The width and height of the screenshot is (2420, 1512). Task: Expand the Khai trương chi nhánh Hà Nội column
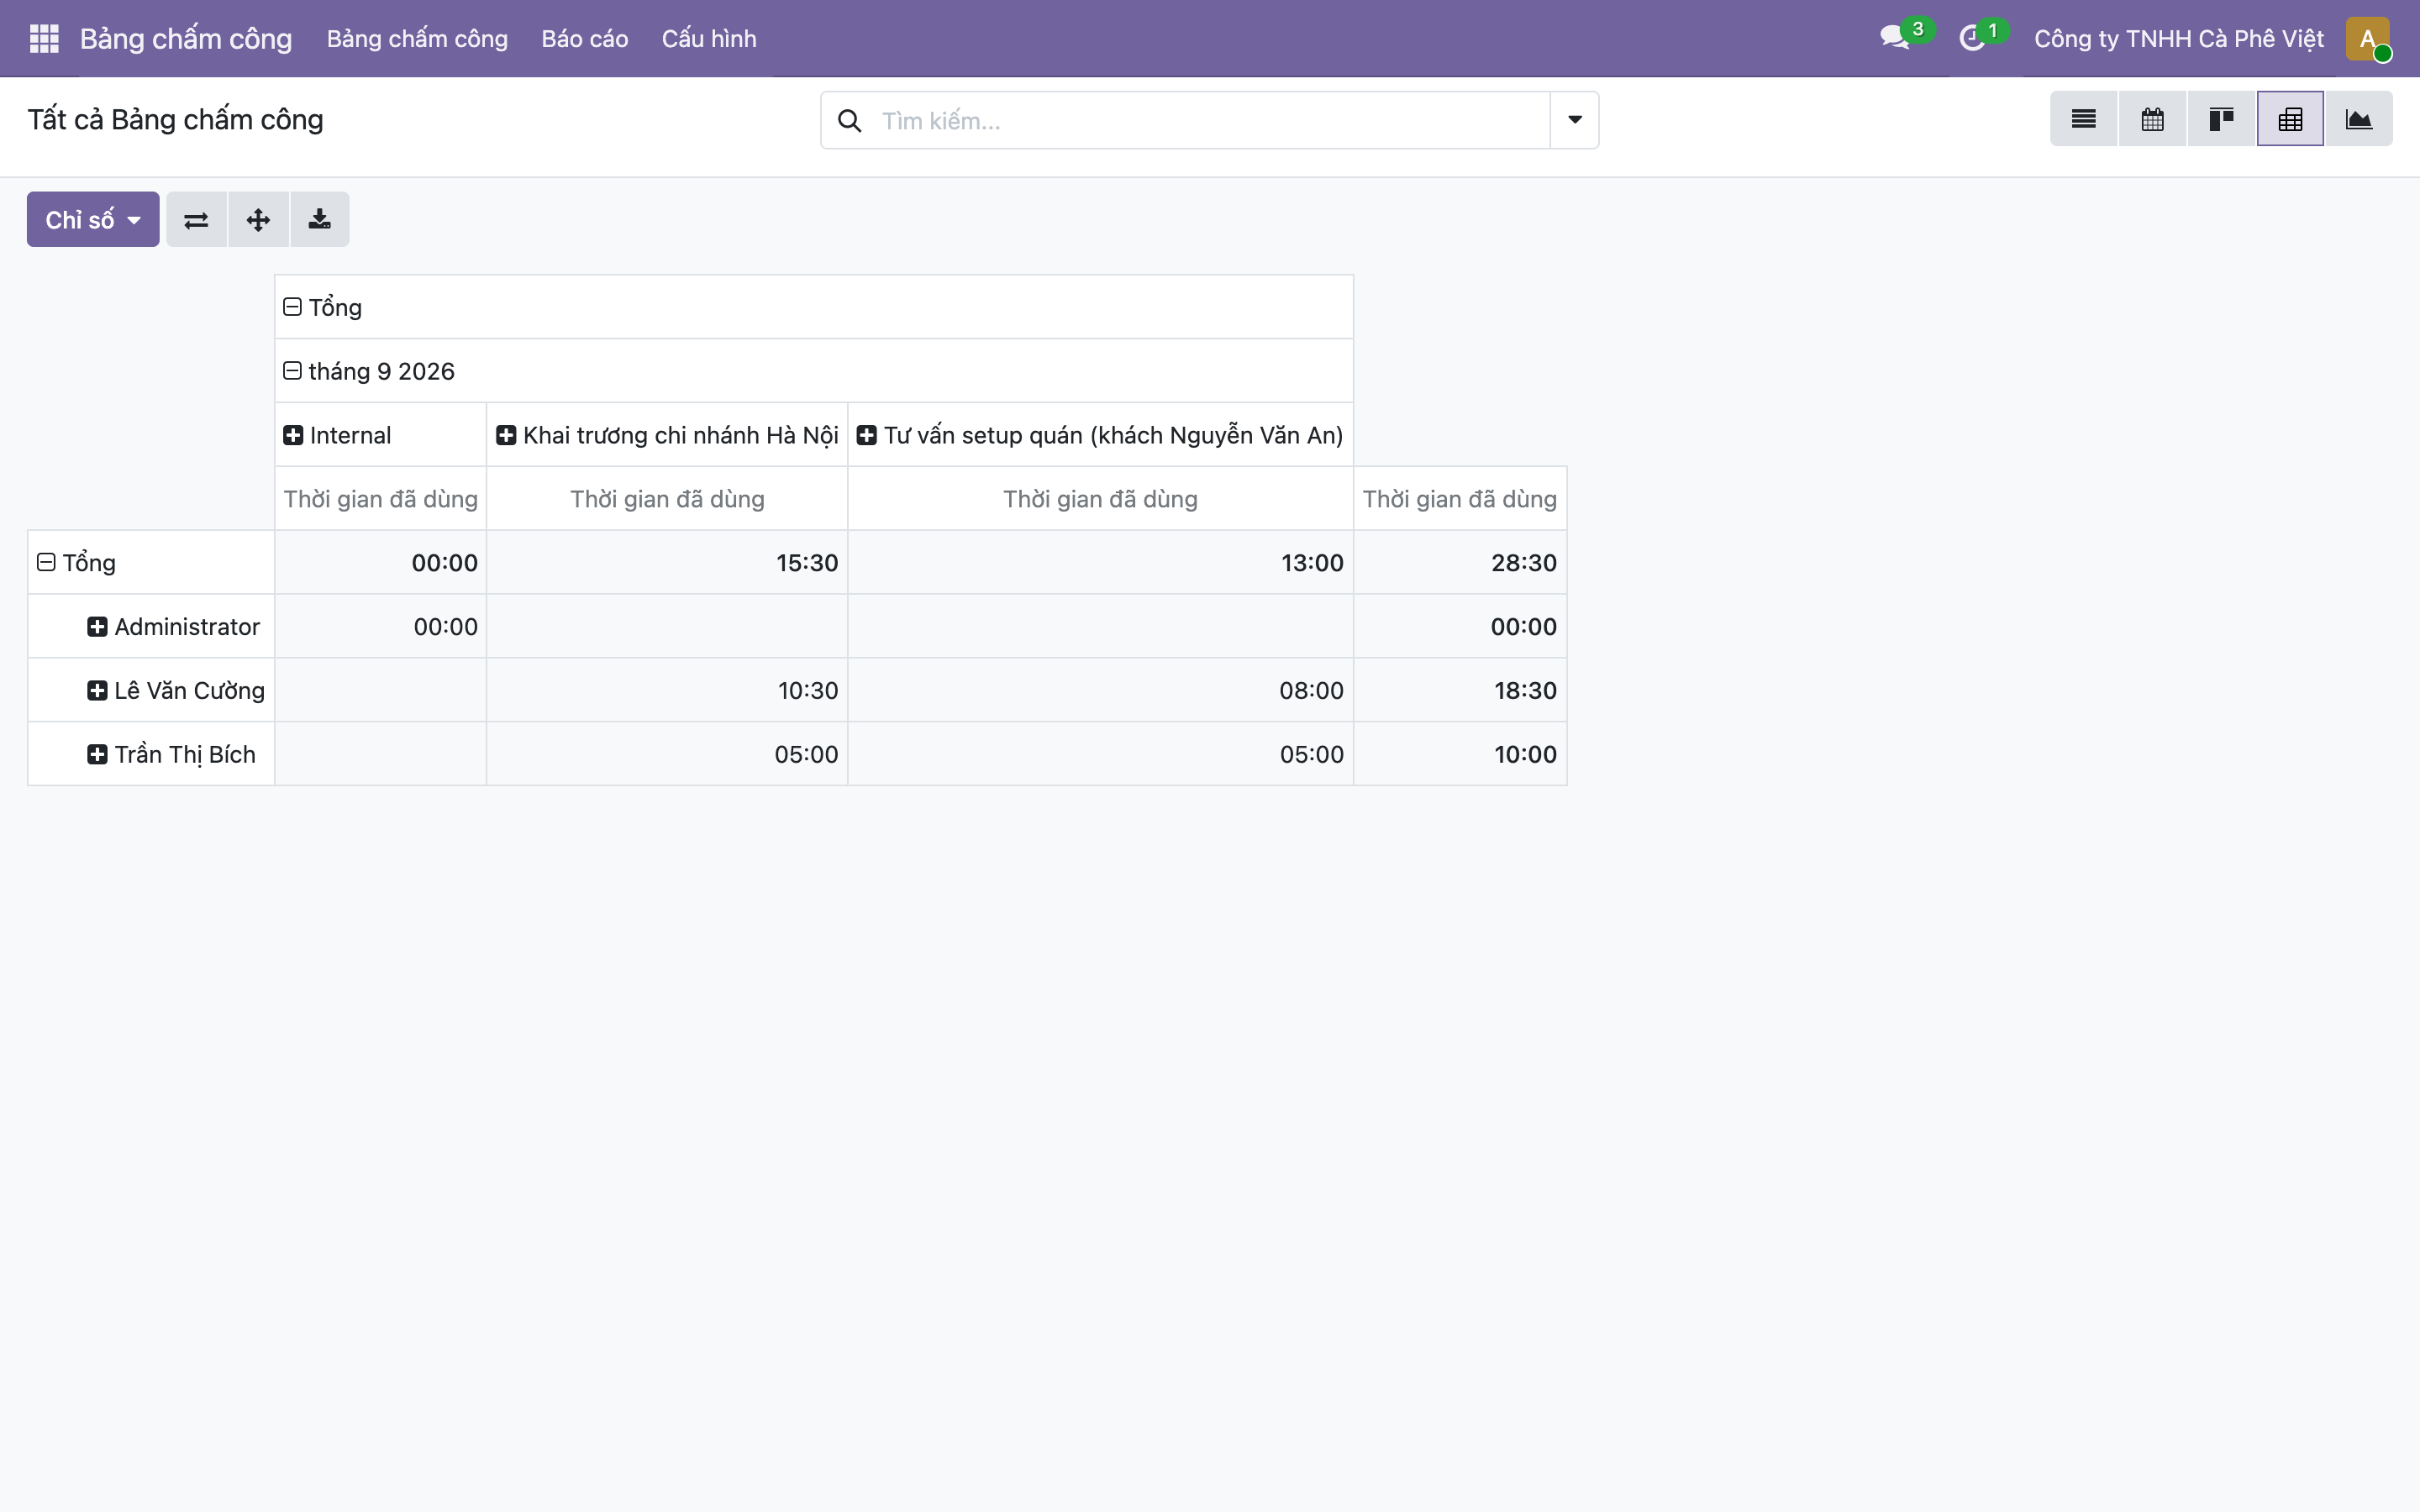(667, 435)
